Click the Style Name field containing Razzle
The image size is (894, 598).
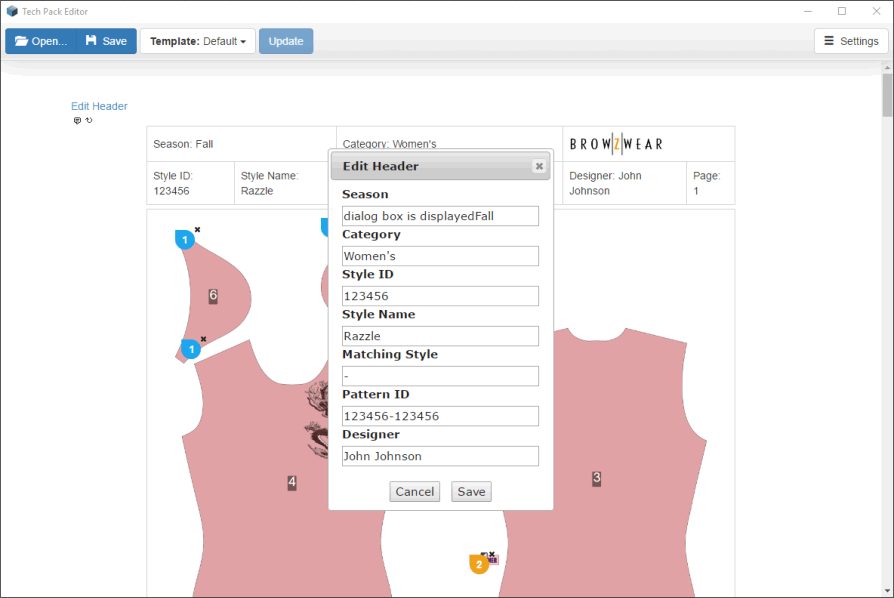[x=440, y=336]
